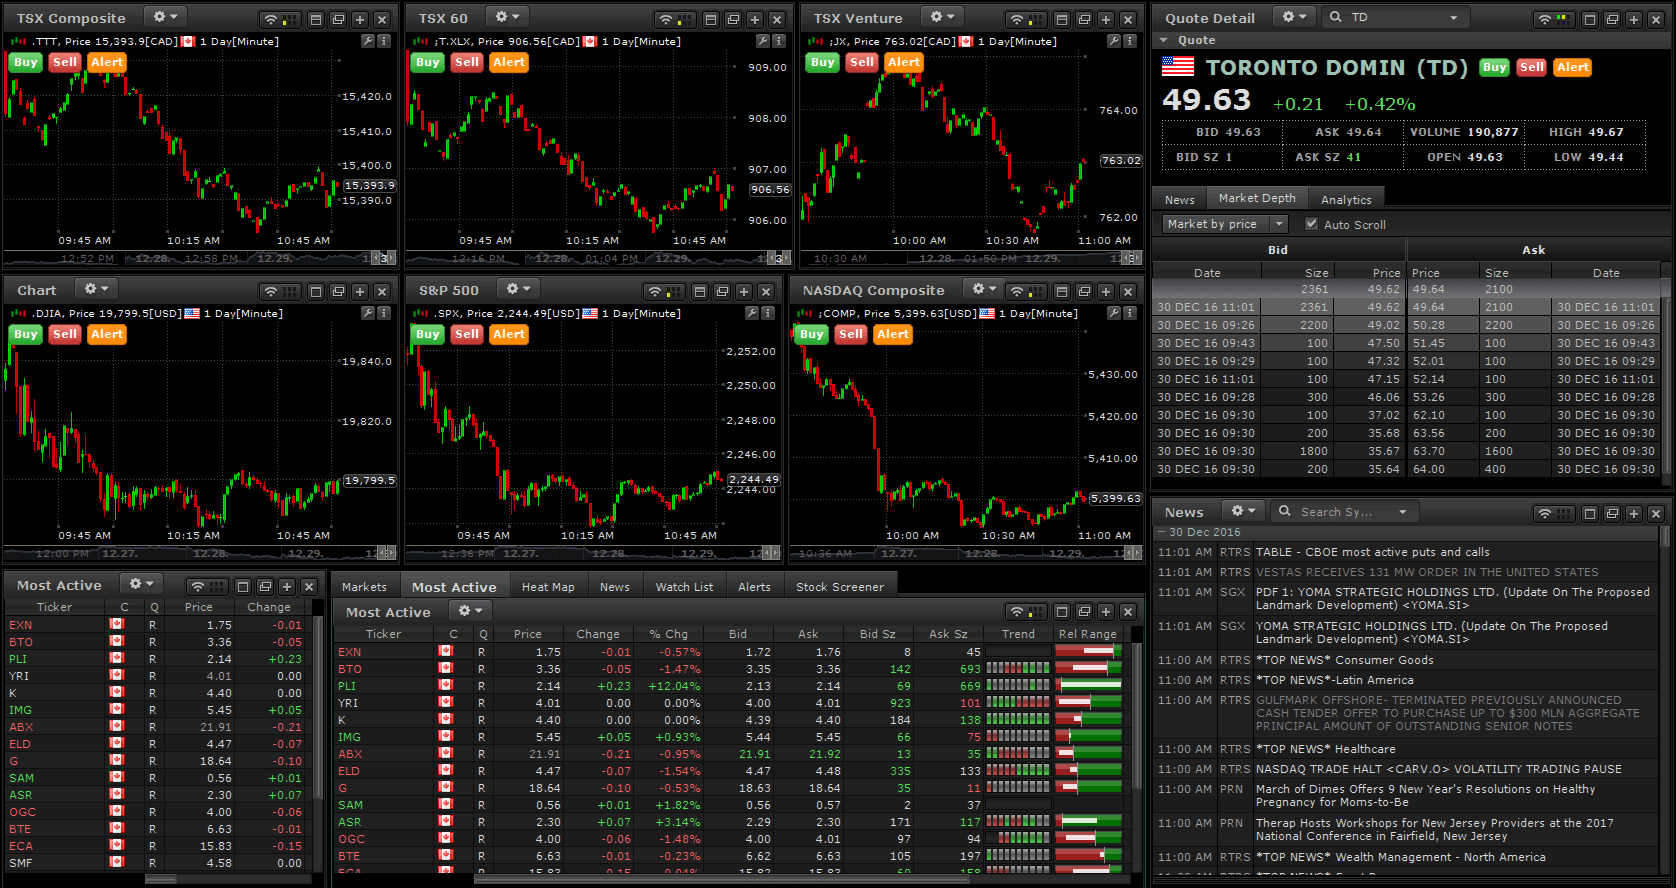Viewport: 1676px width, 888px height.
Task: Click Alert button in TSX 60 chart
Action: (508, 62)
